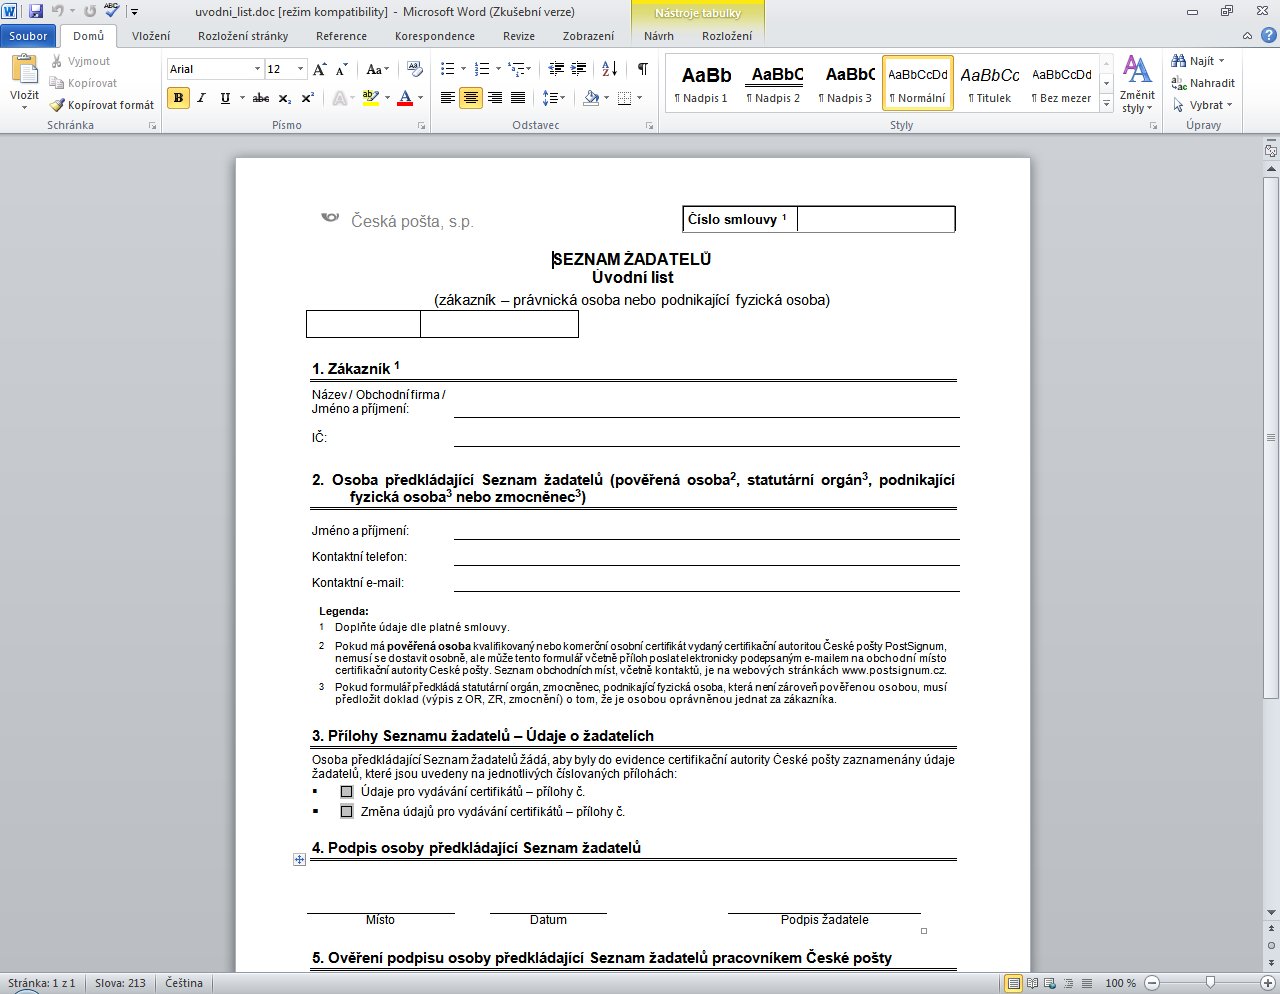This screenshot has width=1280, height=994.
Task: Toggle italic formatting
Action: click(x=201, y=98)
